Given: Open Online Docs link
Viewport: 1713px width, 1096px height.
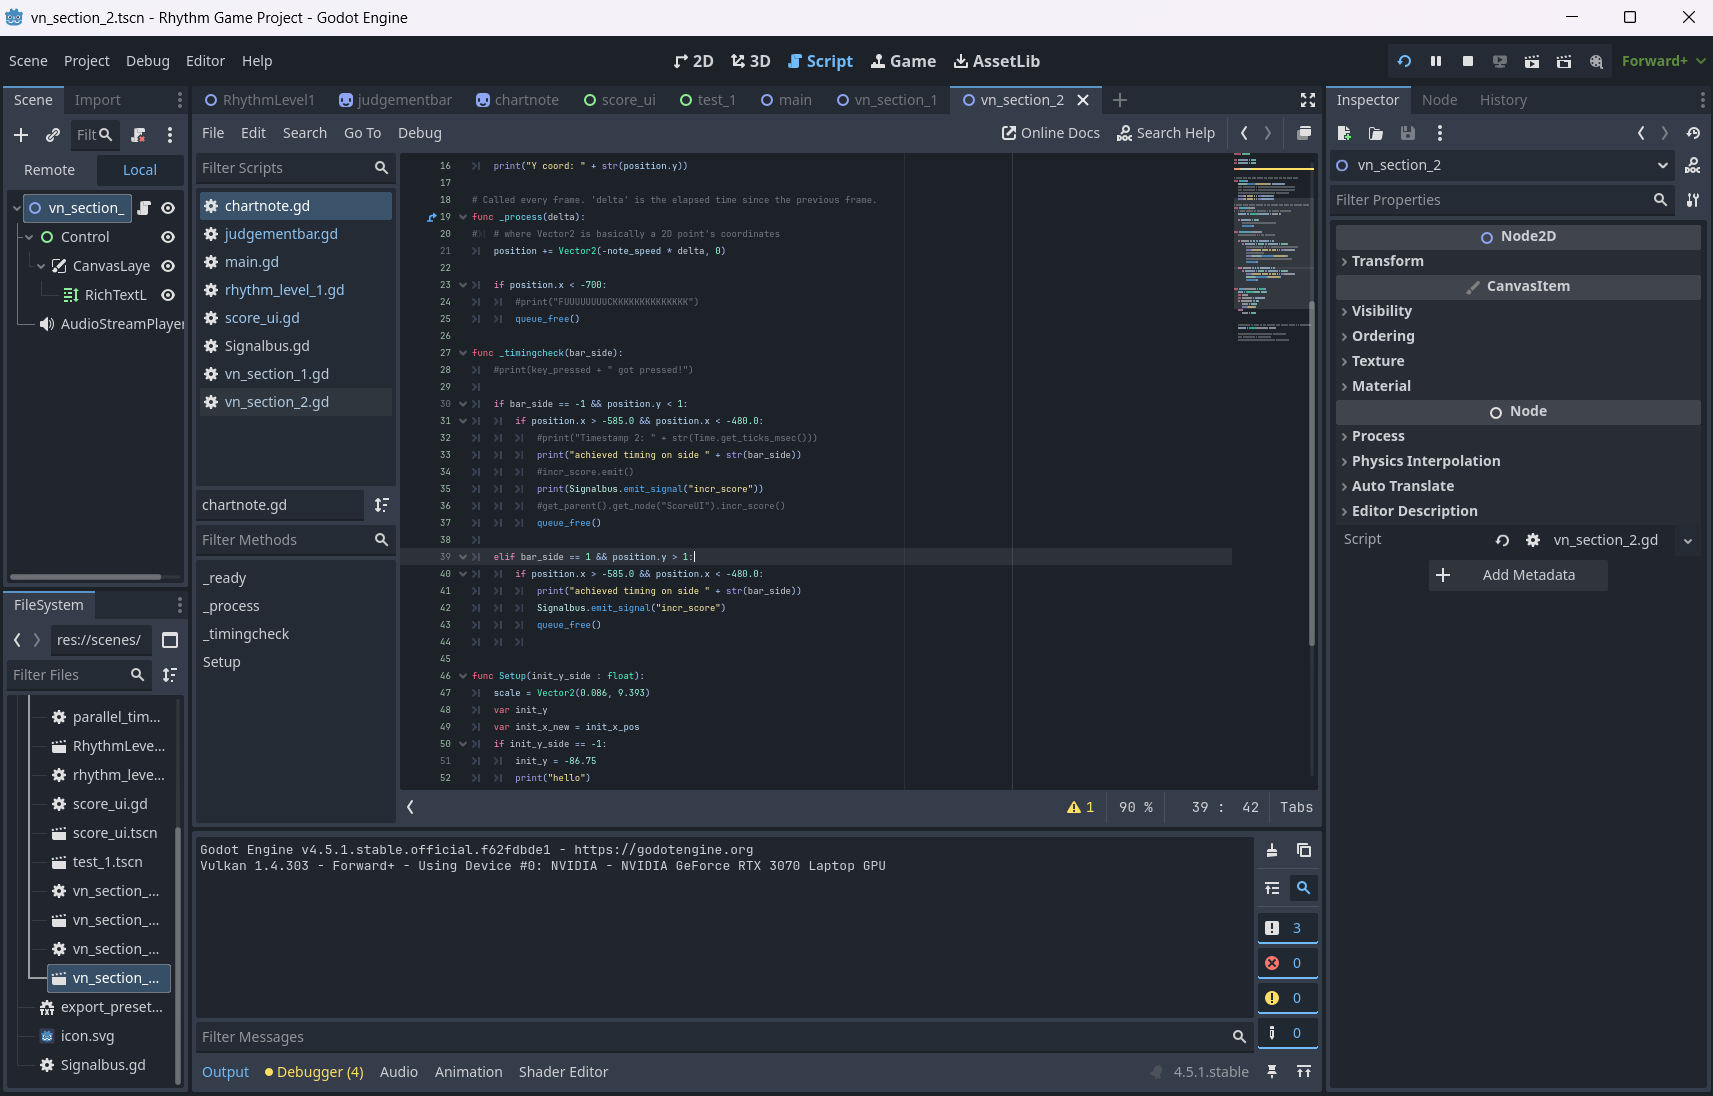Looking at the screenshot, I should coord(1051,133).
